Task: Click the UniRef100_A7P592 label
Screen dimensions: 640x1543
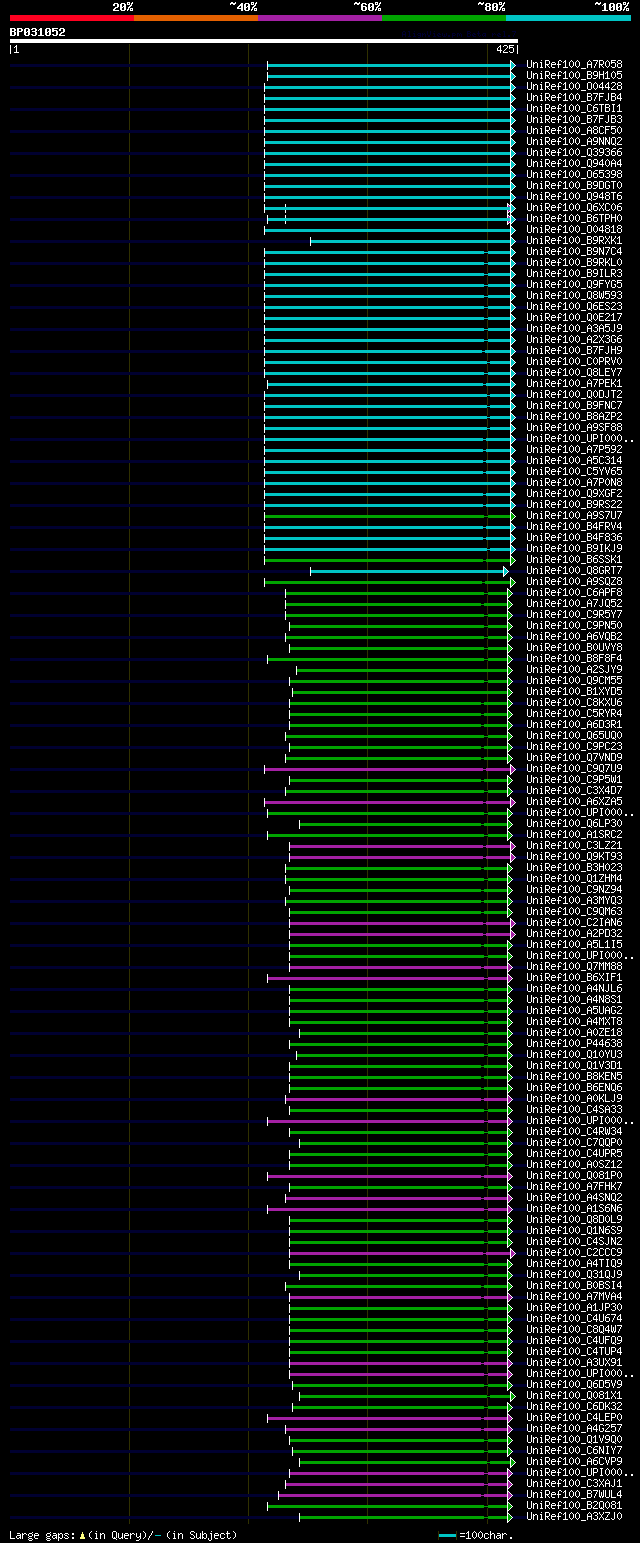Action: (574, 449)
